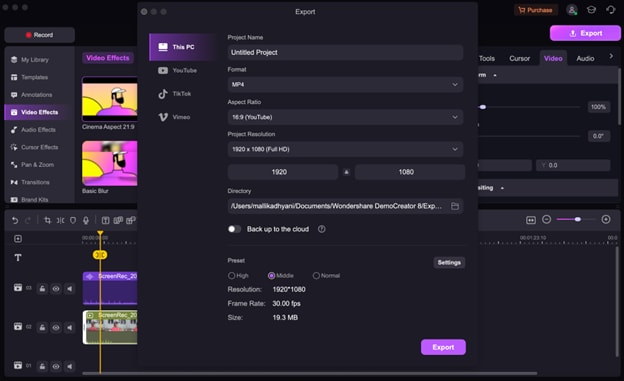624x381 pixels.
Task: Open preset Settings button
Action: click(449, 262)
